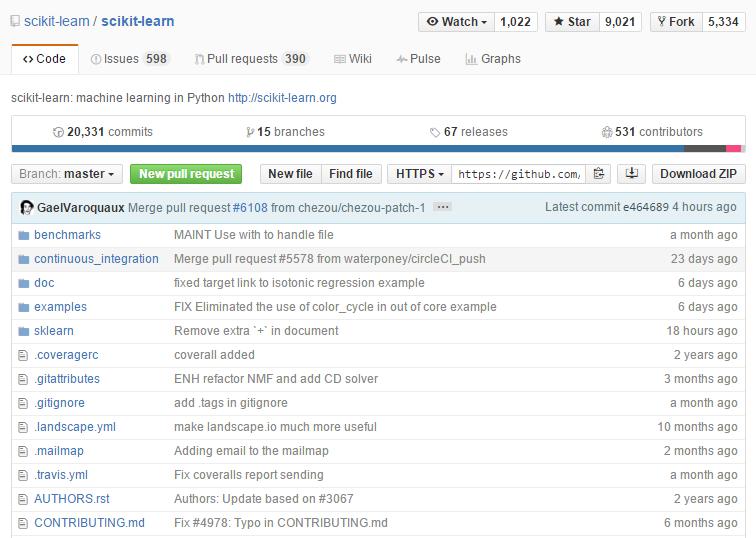Click GaelVaroquaux author name
Screen dimensions: 756x538
81,208
